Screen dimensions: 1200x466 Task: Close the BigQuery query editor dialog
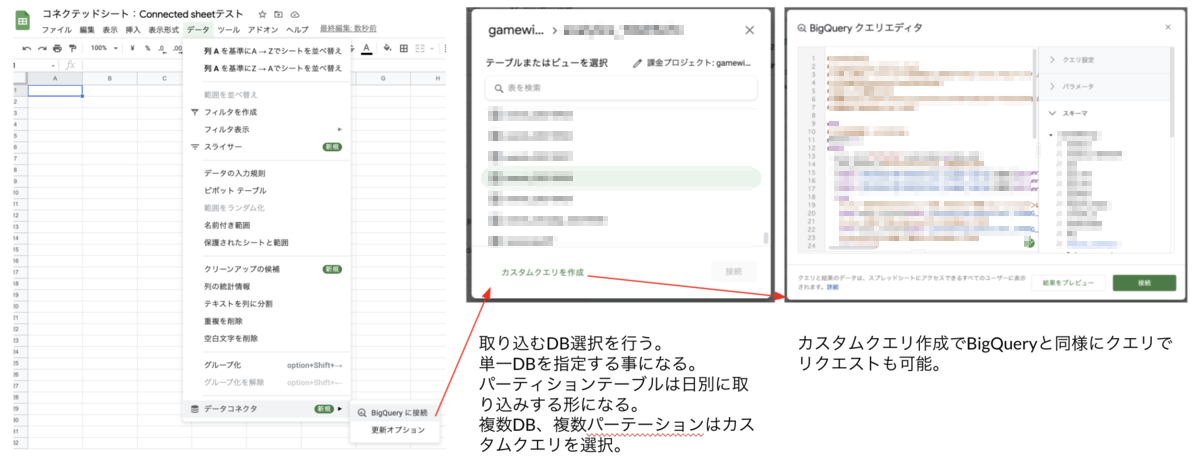(x=1167, y=28)
